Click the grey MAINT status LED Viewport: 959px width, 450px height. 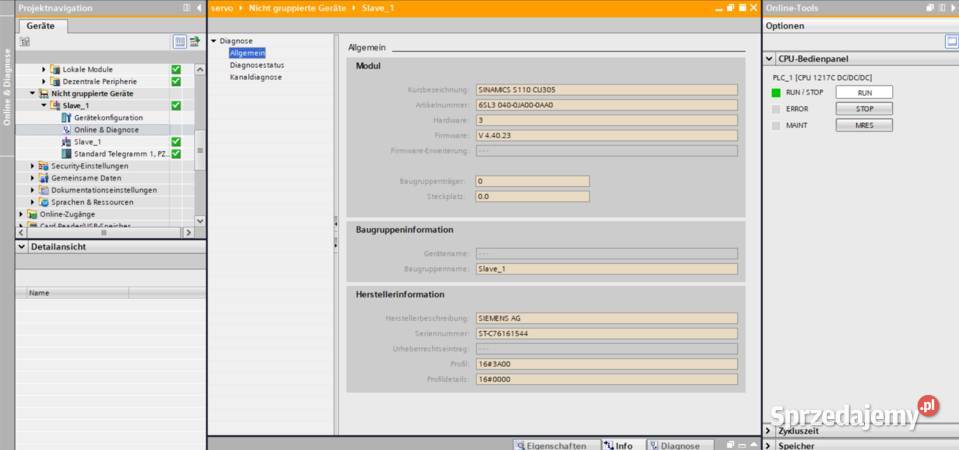(776, 125)
